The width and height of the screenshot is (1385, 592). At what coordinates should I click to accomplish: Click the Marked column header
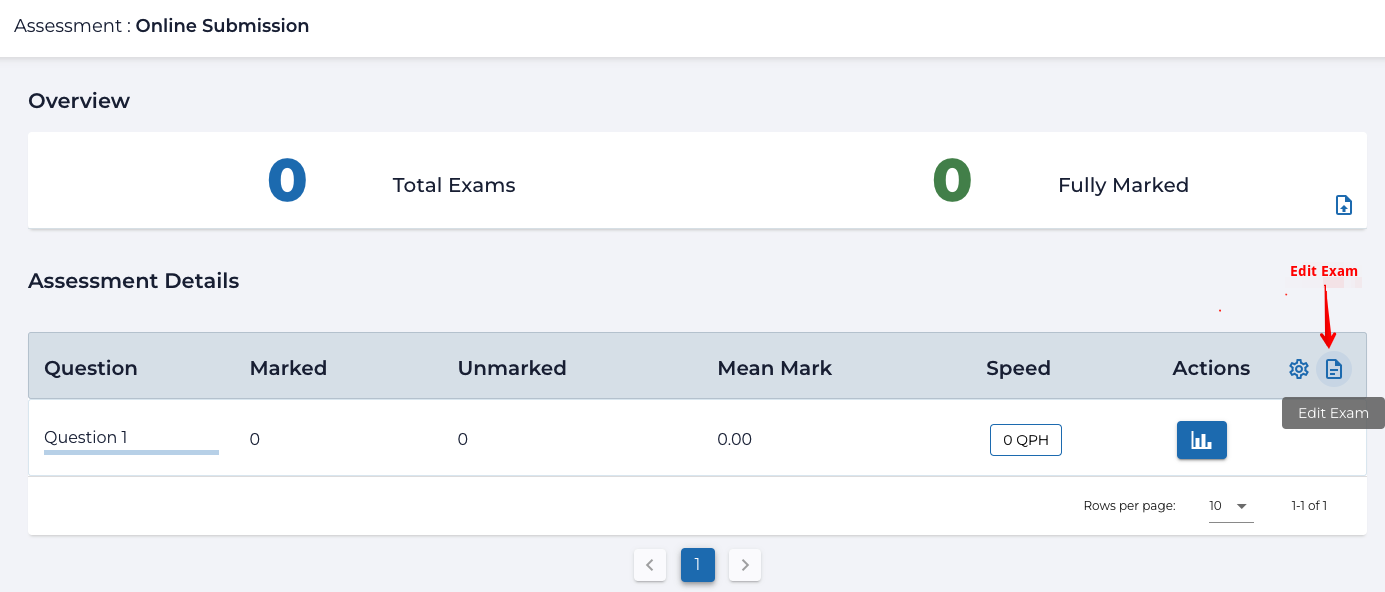coord(288,368)
